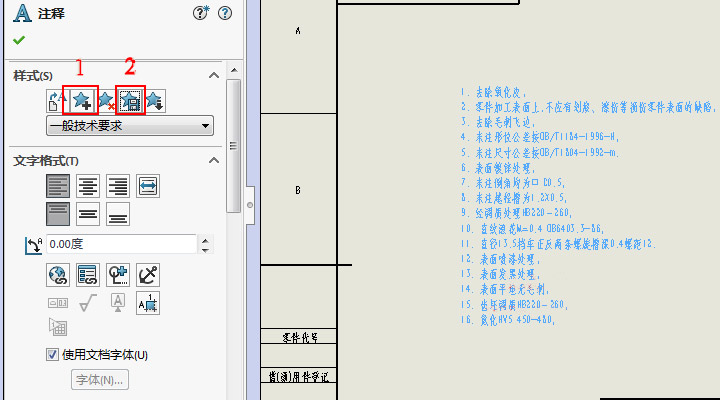
Task: Click the add region icon with A
Action: coord(148,303)
